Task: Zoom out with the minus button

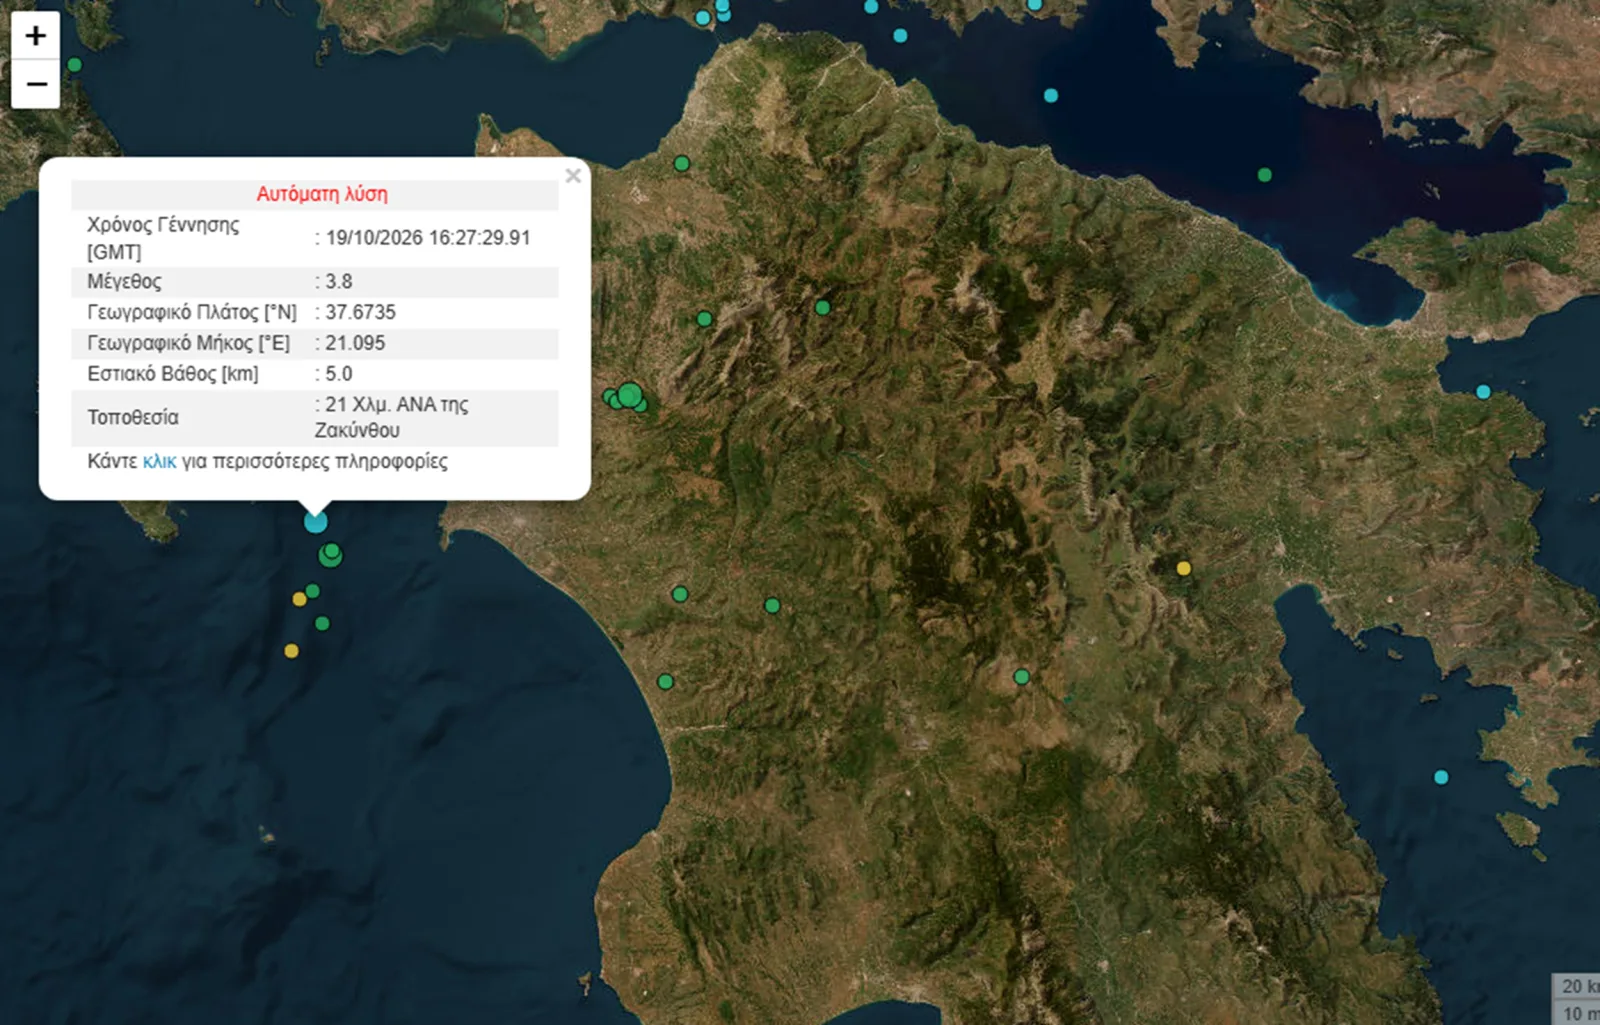Action: click(35, 84)
